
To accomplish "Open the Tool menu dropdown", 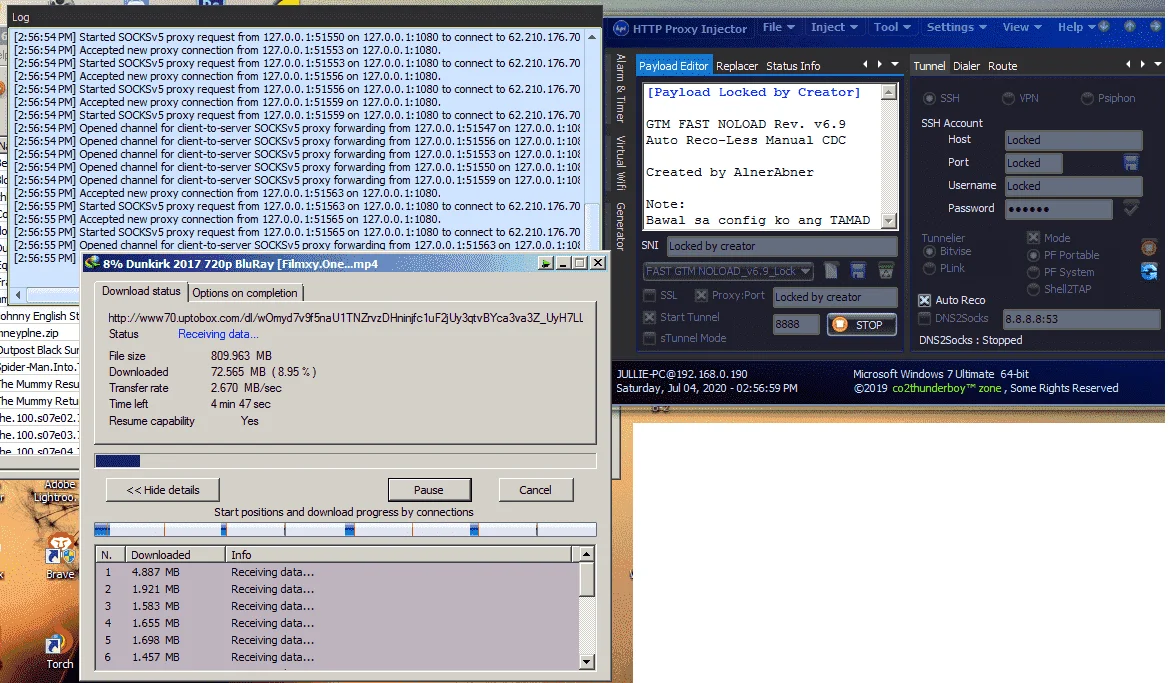I will coord(892,27).
